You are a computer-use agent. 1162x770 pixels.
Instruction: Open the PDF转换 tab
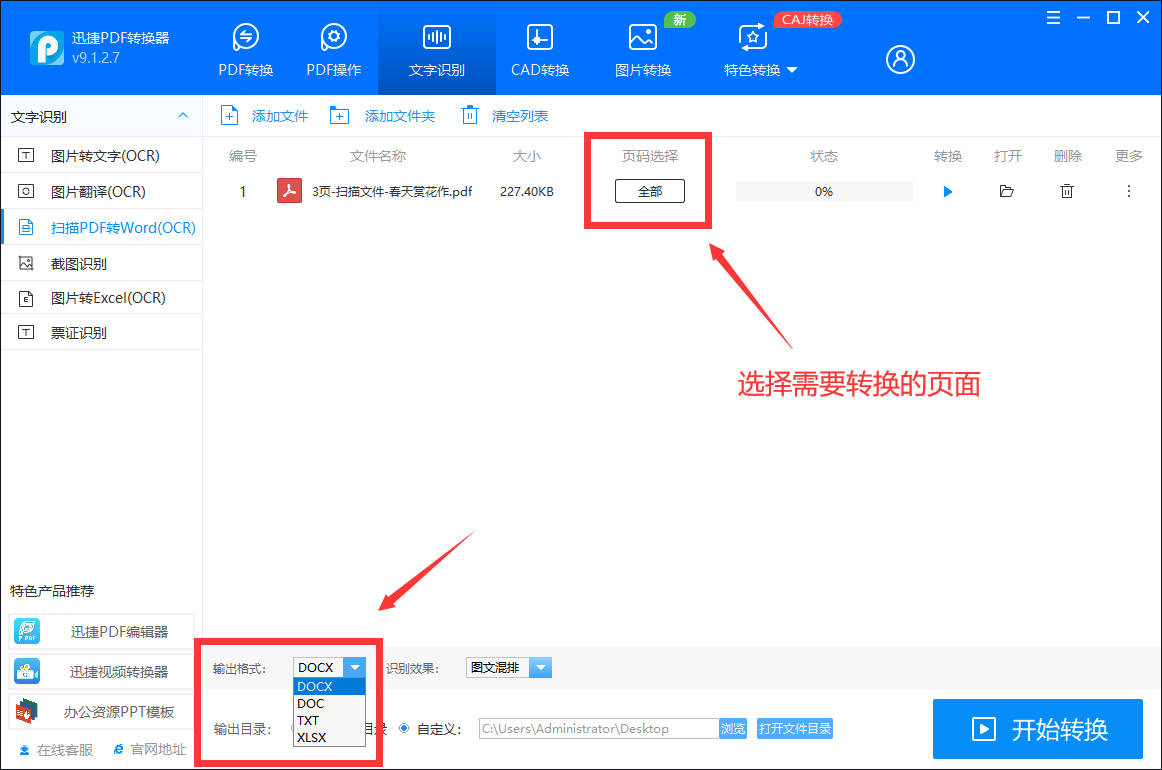pos(245,50)
